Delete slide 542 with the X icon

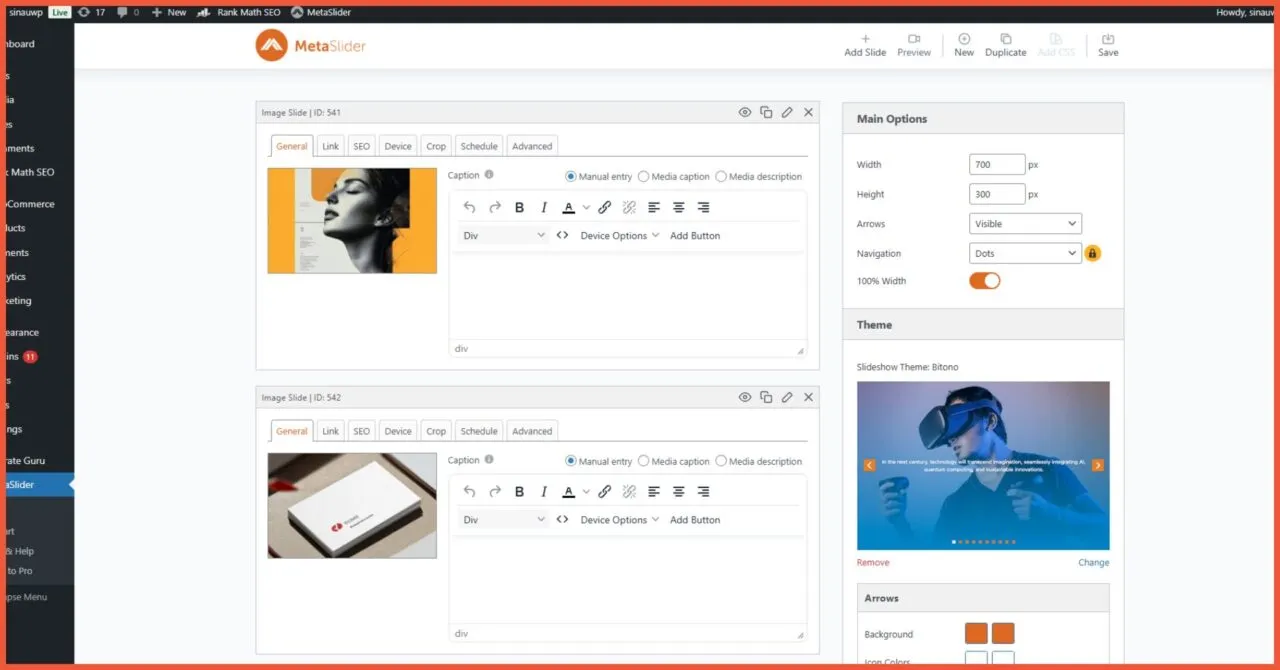[809, 397]
